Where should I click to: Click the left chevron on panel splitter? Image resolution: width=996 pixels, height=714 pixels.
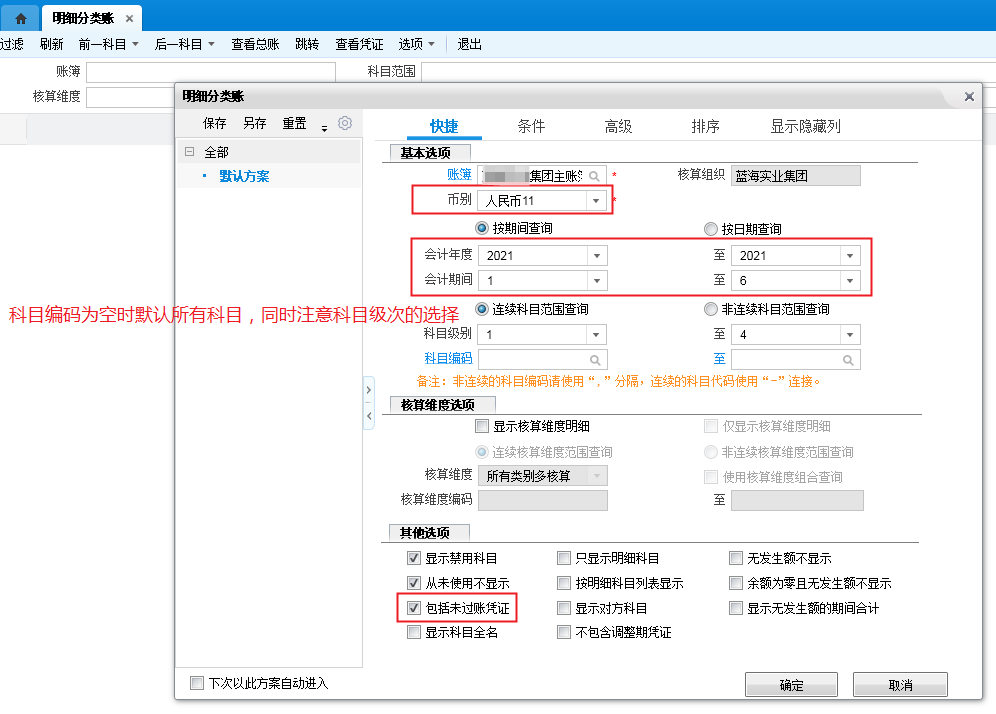[x=368, y=416]
